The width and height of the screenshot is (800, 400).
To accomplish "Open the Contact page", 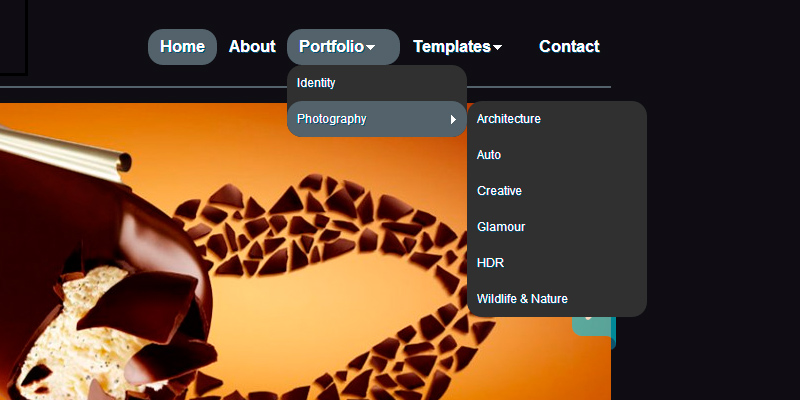I will pos(569,46).
